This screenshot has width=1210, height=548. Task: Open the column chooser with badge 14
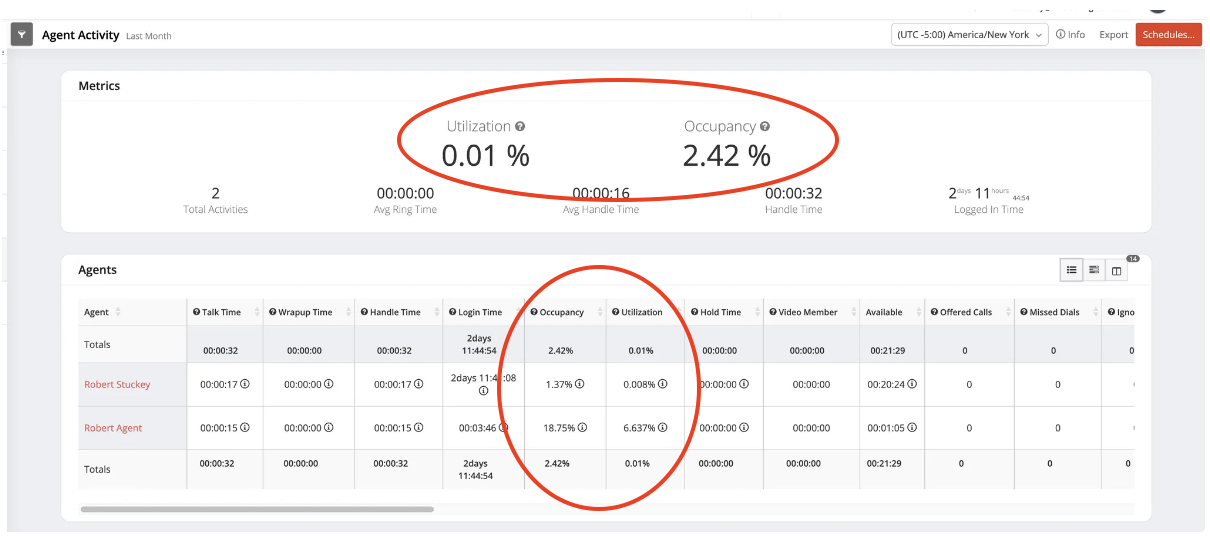tap(1117, 271)
